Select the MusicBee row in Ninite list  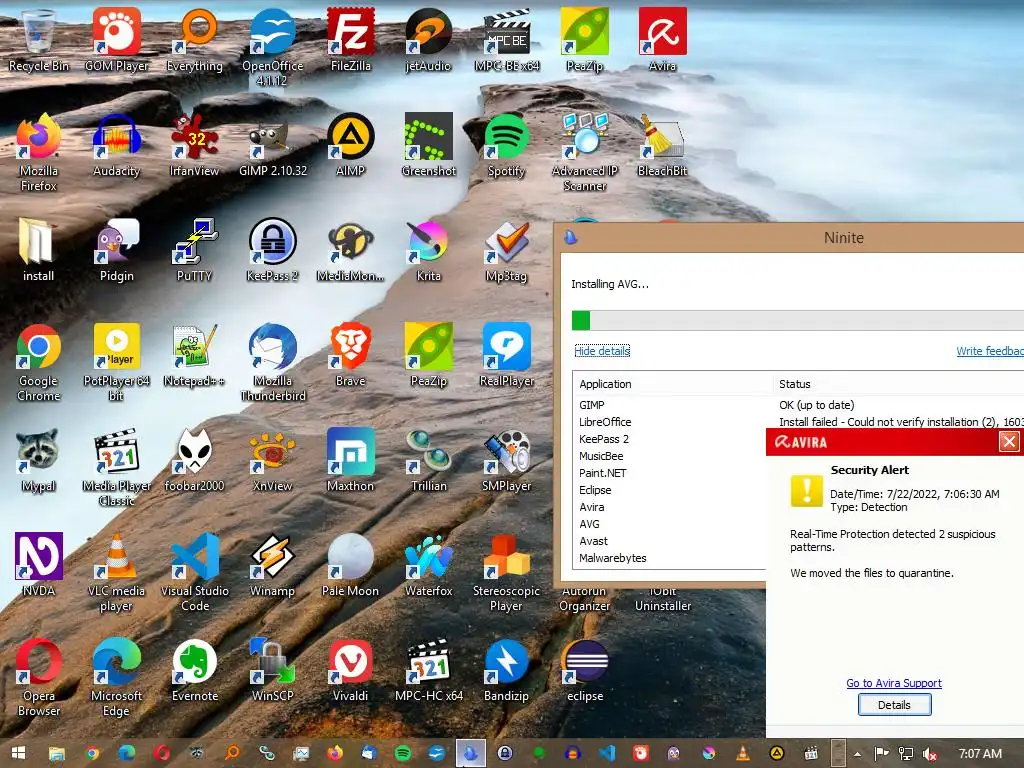(671, 456)
